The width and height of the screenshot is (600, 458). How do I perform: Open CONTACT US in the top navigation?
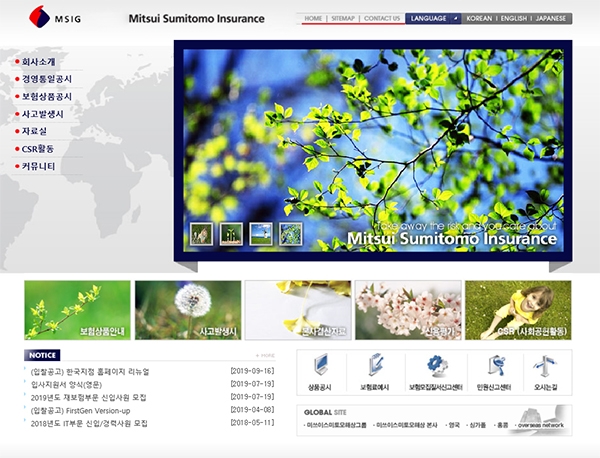click(382, 18)
